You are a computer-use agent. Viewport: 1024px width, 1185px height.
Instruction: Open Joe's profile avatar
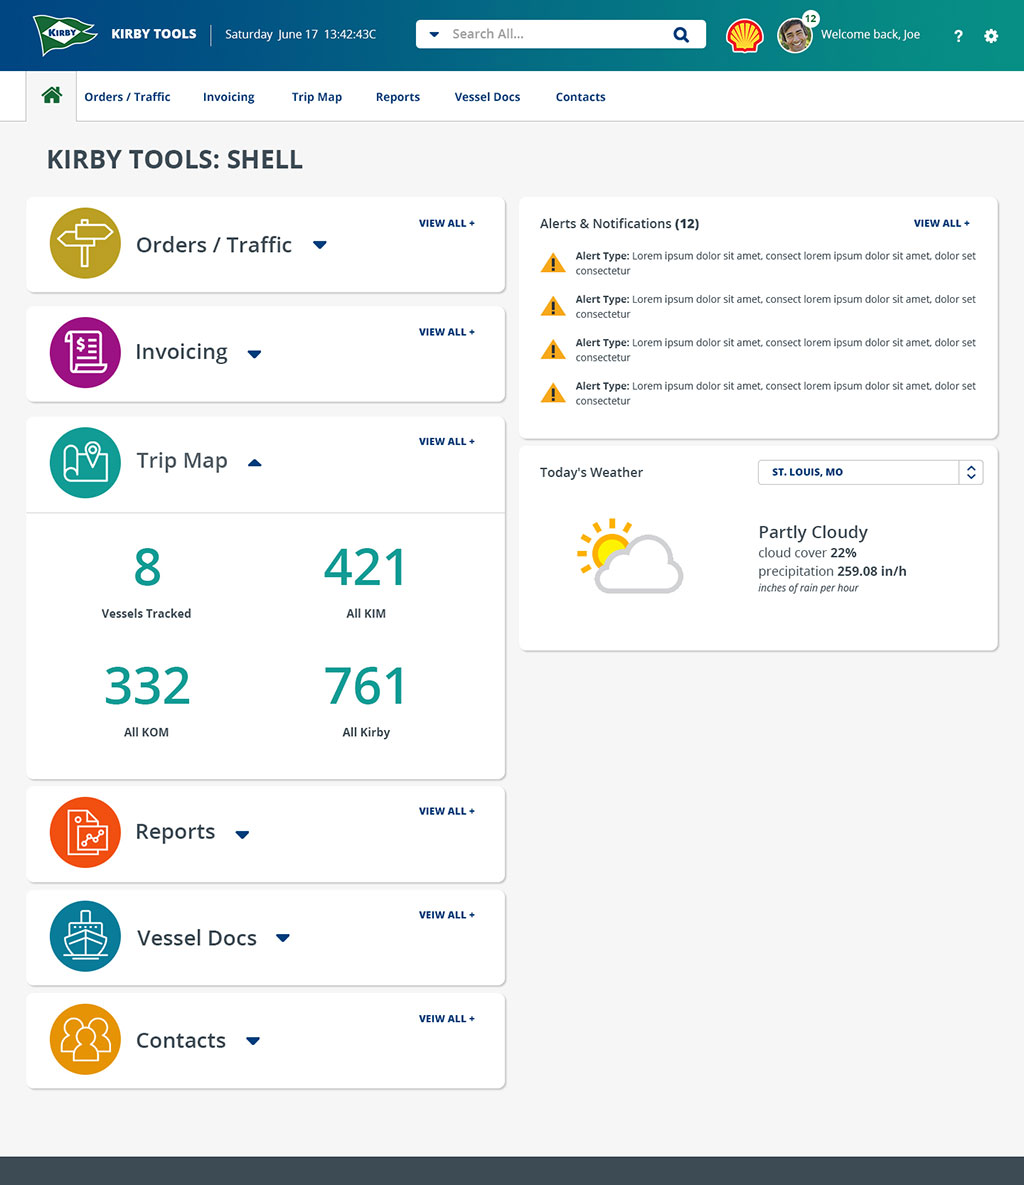(x=794, y=36)
